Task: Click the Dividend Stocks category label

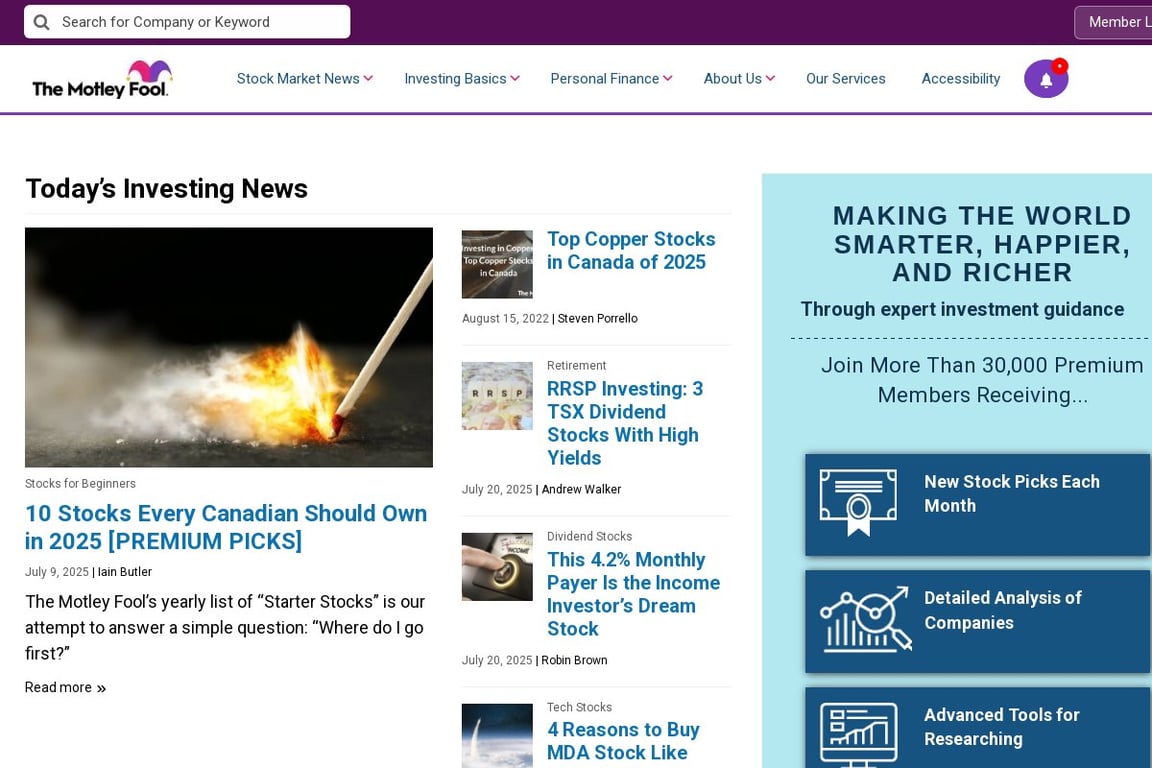Action: pos(589,536)
